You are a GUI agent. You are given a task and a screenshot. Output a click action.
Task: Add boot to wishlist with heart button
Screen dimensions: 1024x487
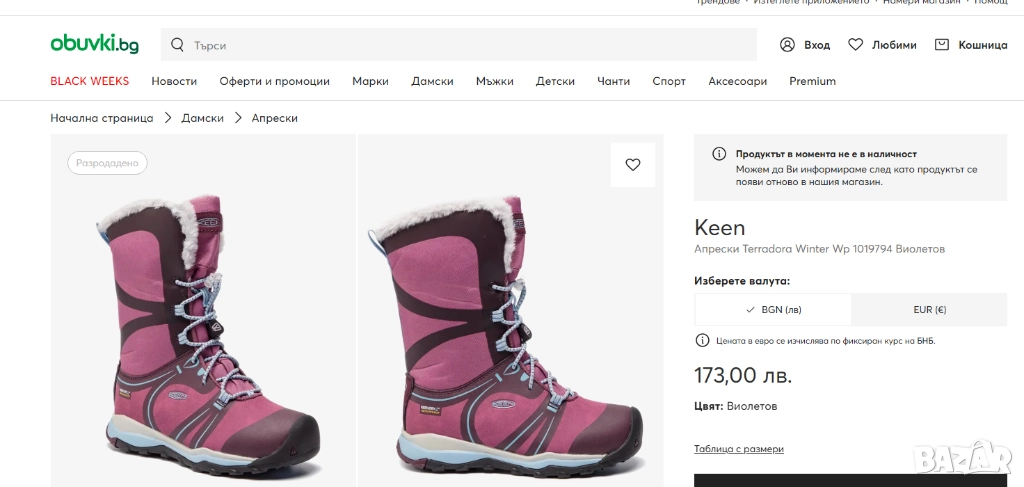point(632,165)
